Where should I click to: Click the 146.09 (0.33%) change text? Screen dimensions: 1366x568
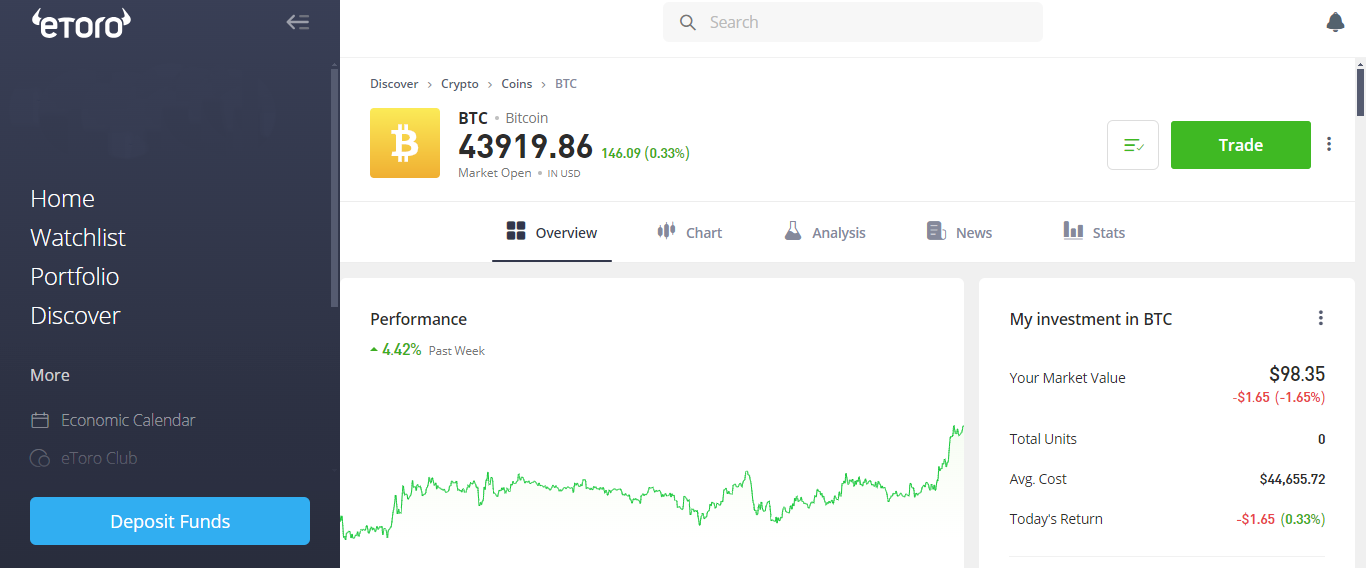pos(645,153)
